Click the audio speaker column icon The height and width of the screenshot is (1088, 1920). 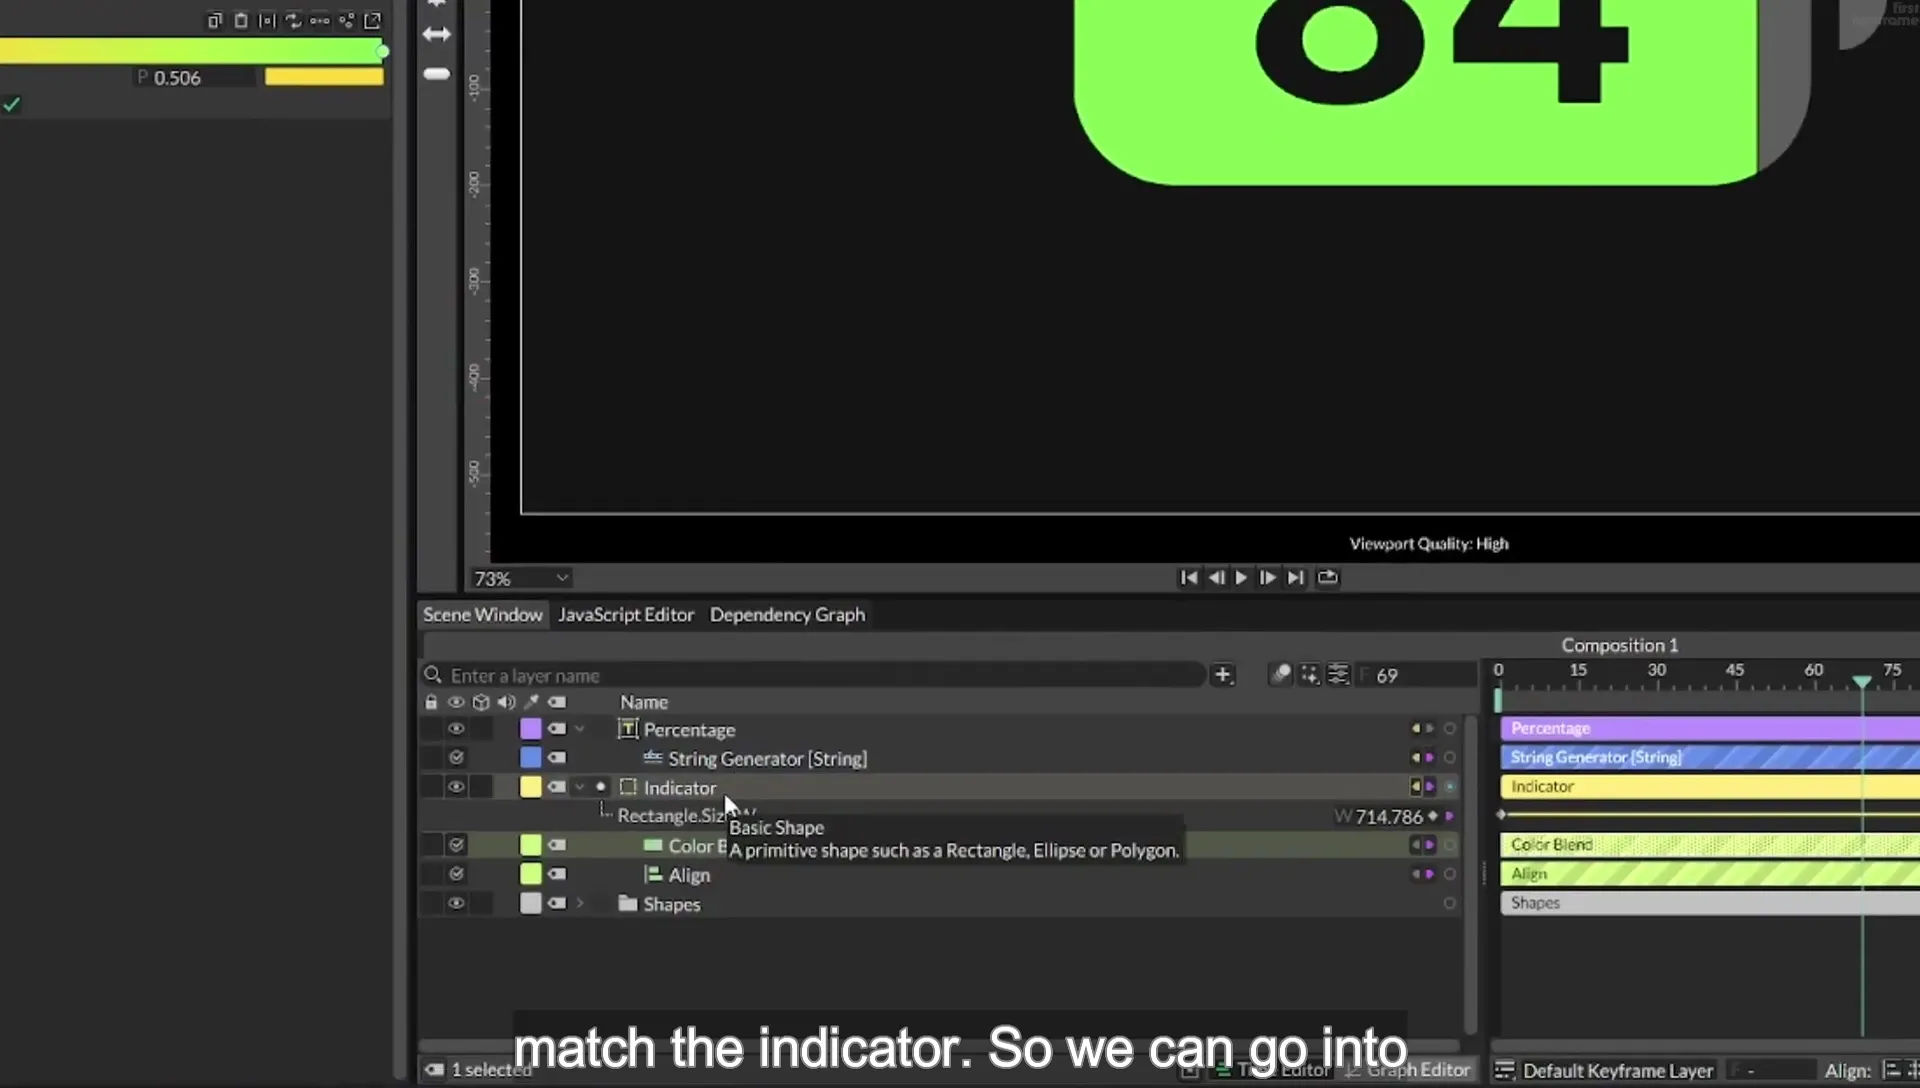tap(506, 702)
